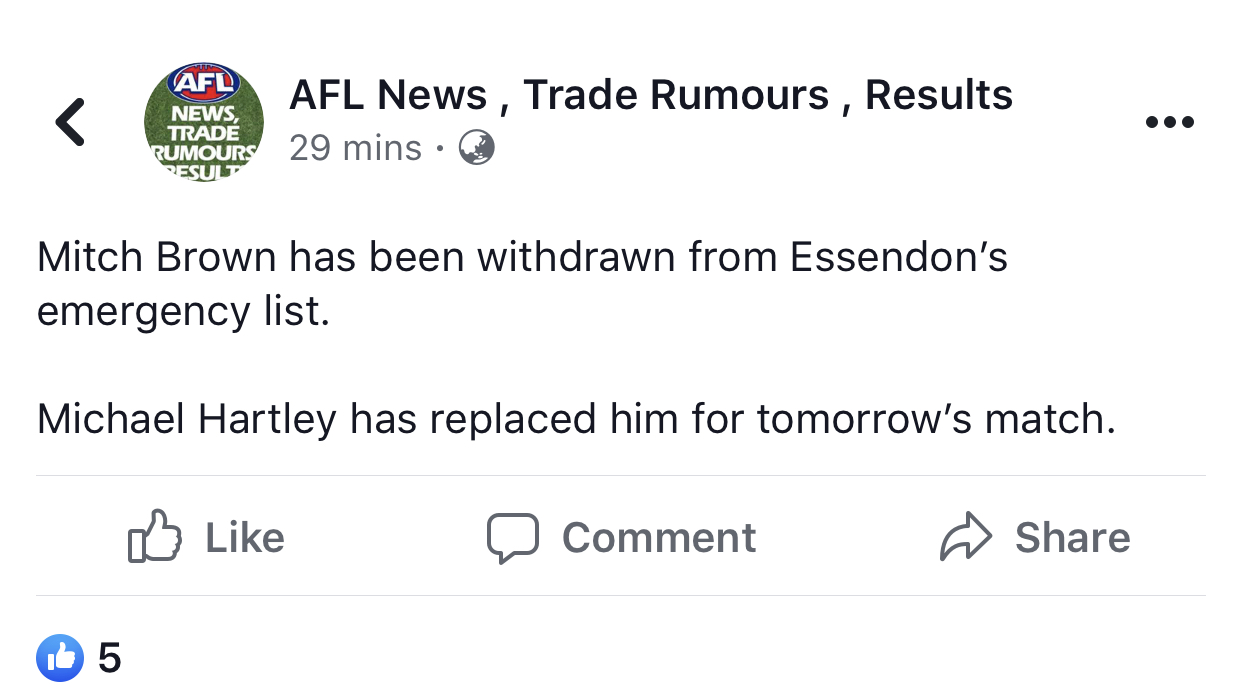Open the AFL News page profile picture
Screen dimensions: 1242x689
[x=204, y=122]
